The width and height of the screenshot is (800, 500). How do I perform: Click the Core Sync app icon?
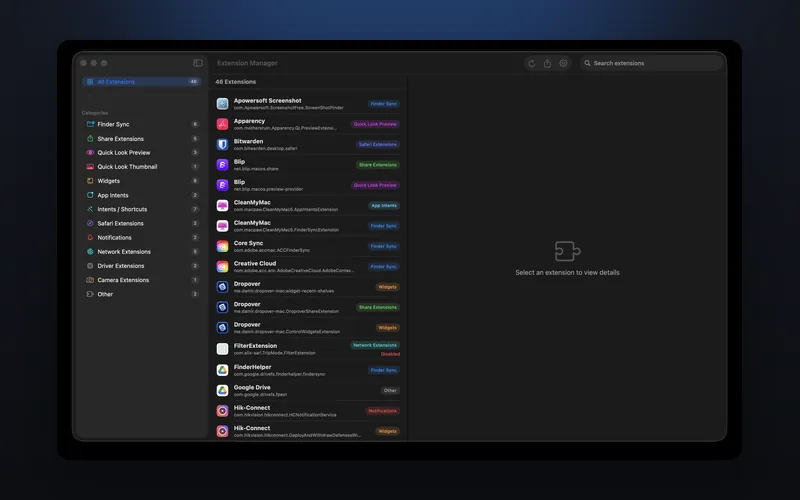tap(222, 246)
